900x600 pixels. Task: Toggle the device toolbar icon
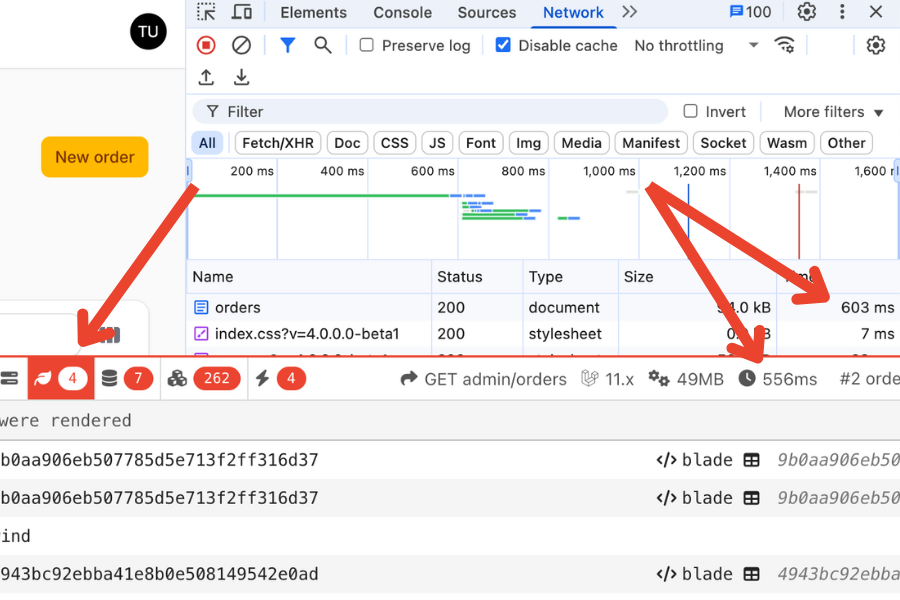[x=241, y=12]
